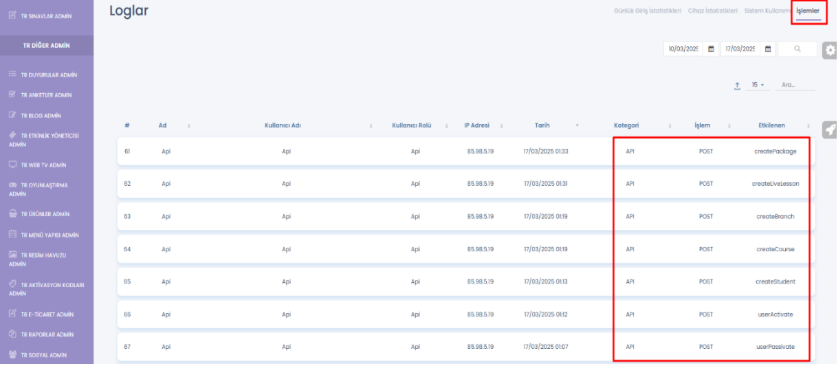Image resolution: width=839 pixels, height=365 pixels.
Task: Go to TR Blog Admin
Action: (41, 116)
